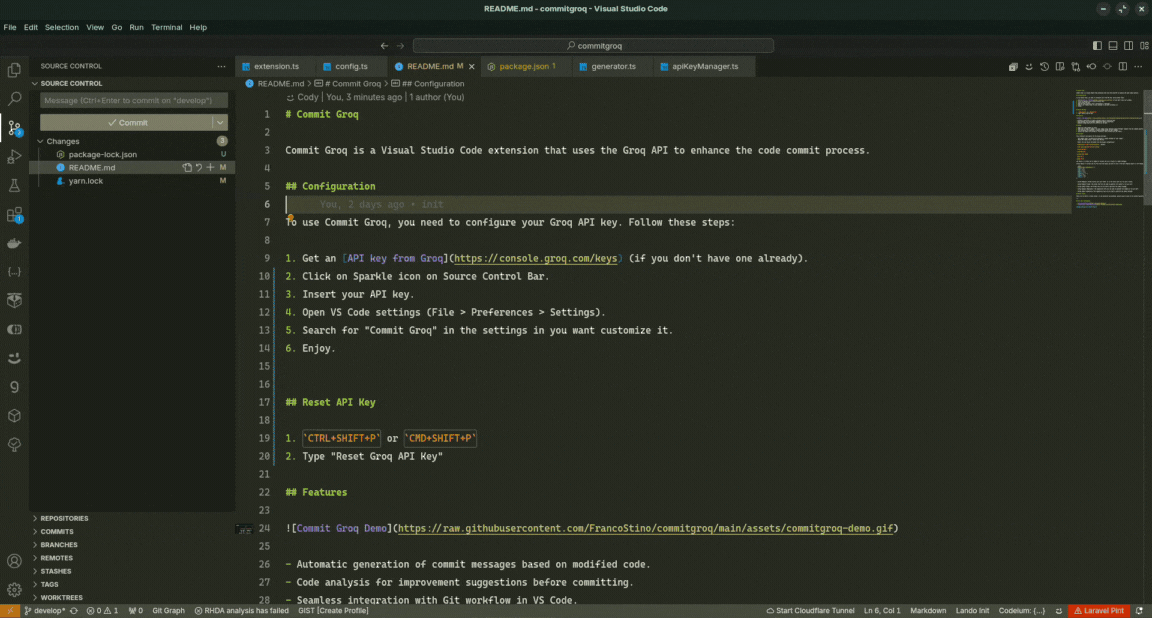Select package-lock.json in Changes list
1152x618 pixels.
click(103, 154)
